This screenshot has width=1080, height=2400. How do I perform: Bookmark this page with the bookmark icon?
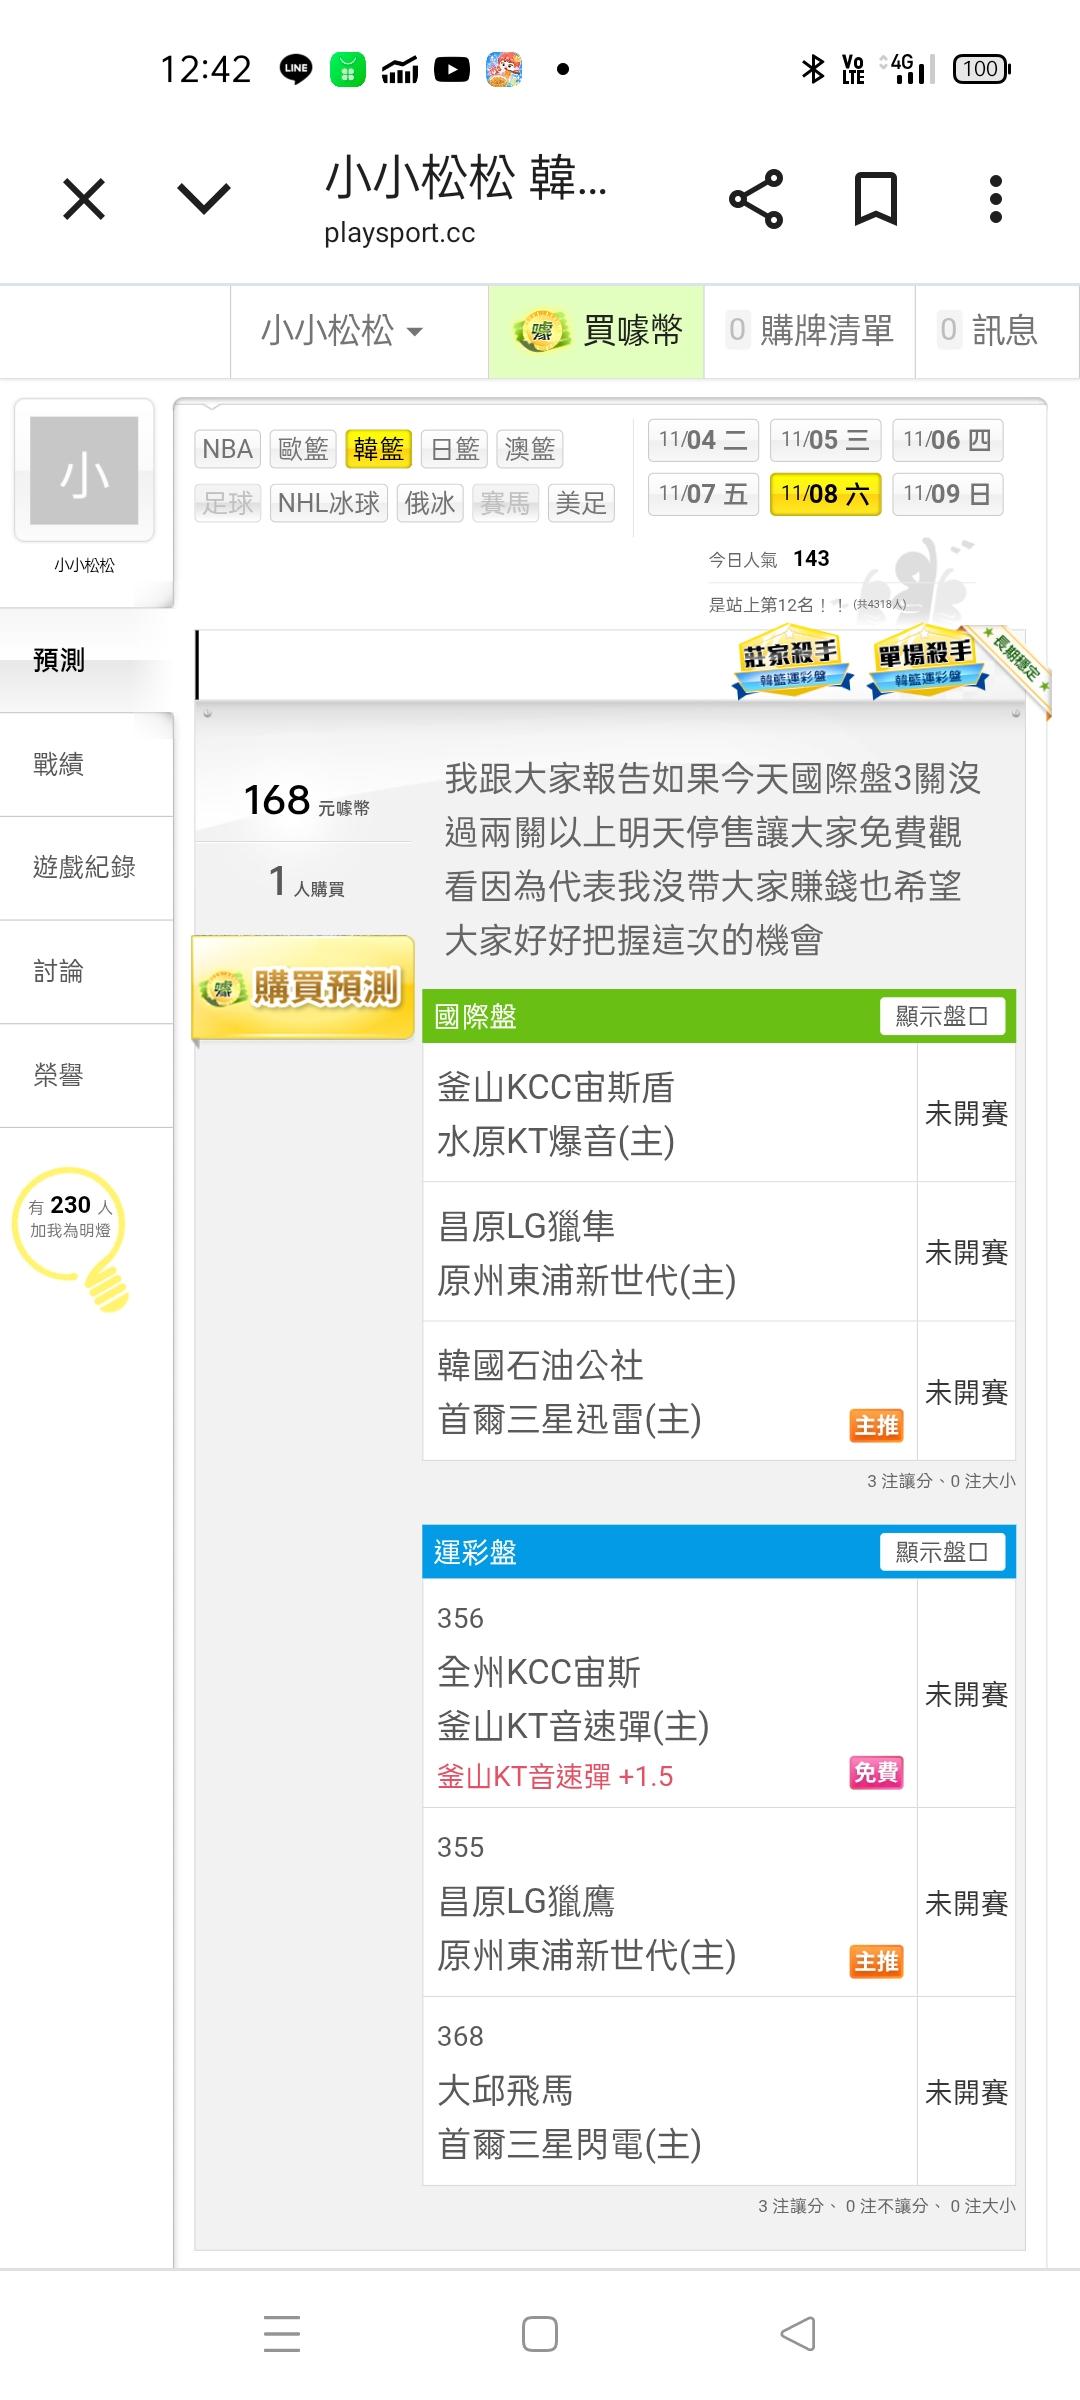pos(875,199)
